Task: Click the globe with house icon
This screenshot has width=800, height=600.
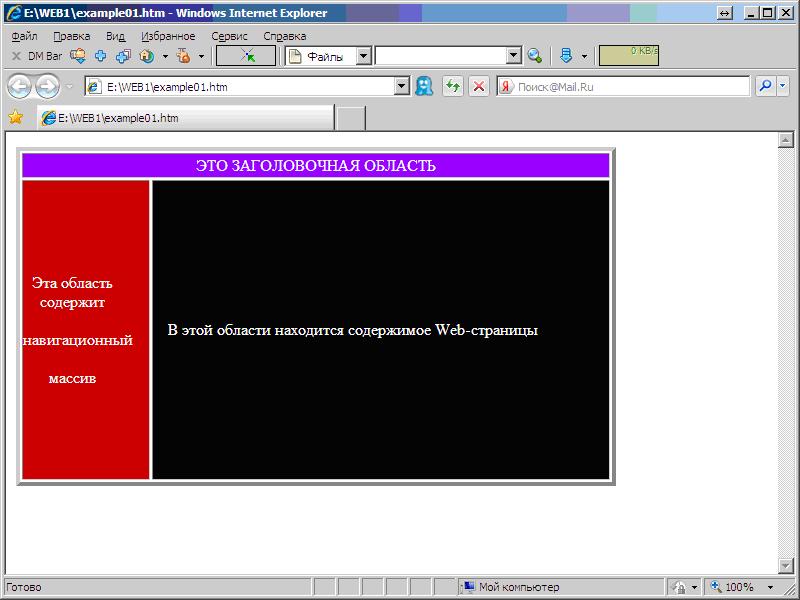Action: [x=147, y=56]
